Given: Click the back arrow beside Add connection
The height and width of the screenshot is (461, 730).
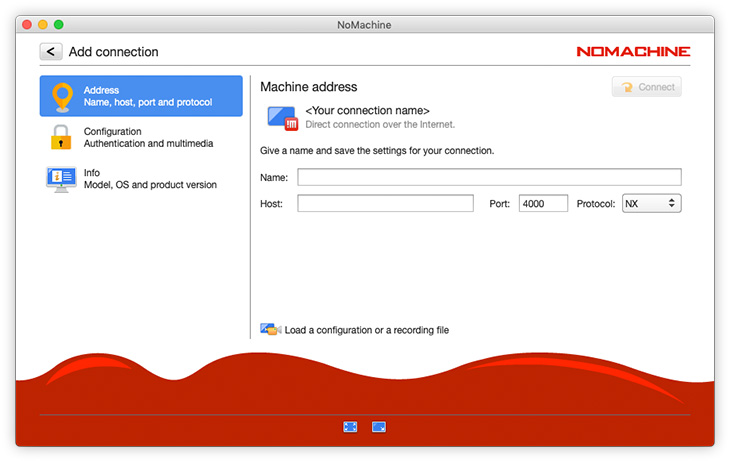Looking at the screenshot, I should 50,52.
